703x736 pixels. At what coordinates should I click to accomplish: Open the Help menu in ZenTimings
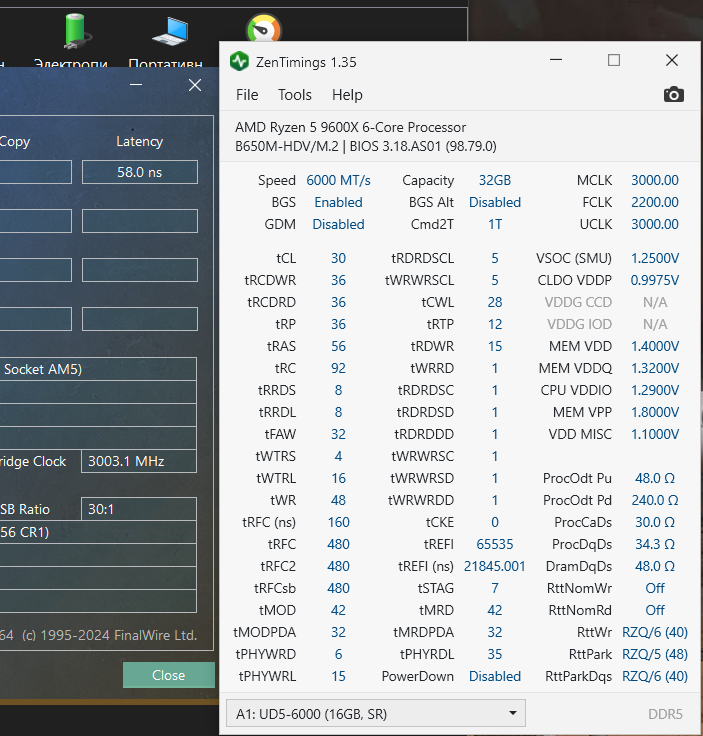pos(347,95)
